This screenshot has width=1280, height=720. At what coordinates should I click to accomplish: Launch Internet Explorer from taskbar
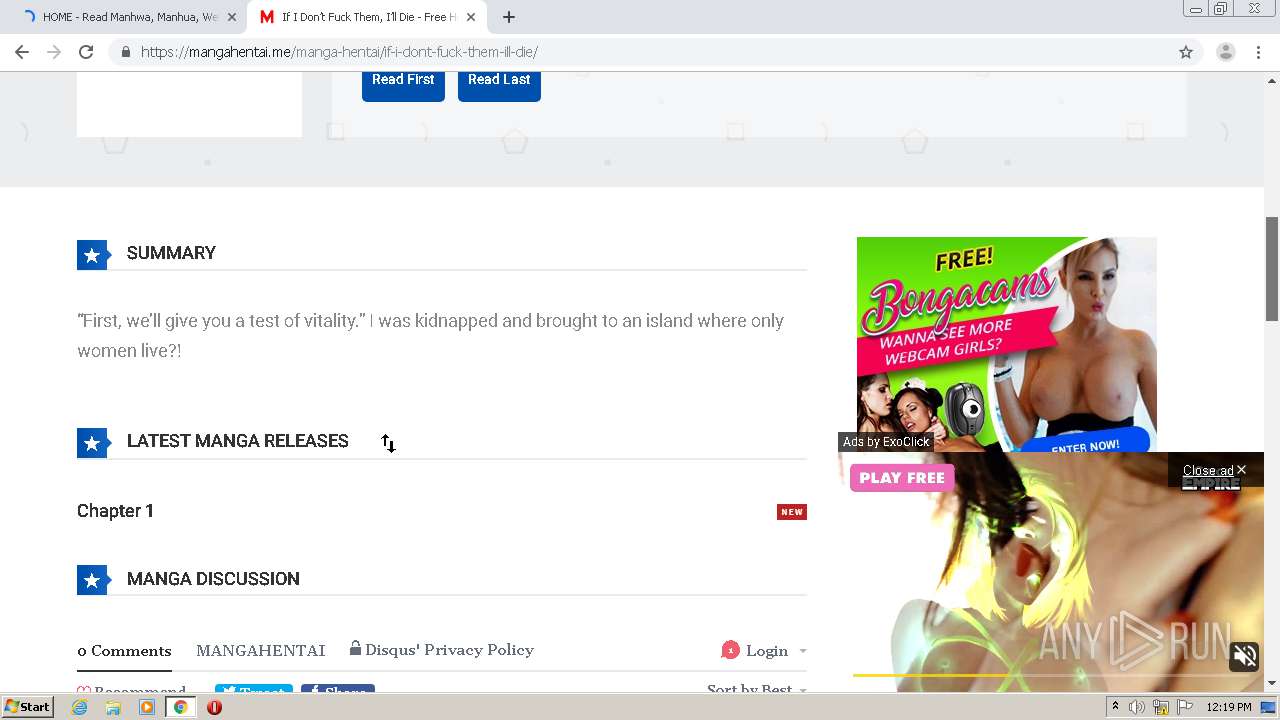(x=79, y=707)
